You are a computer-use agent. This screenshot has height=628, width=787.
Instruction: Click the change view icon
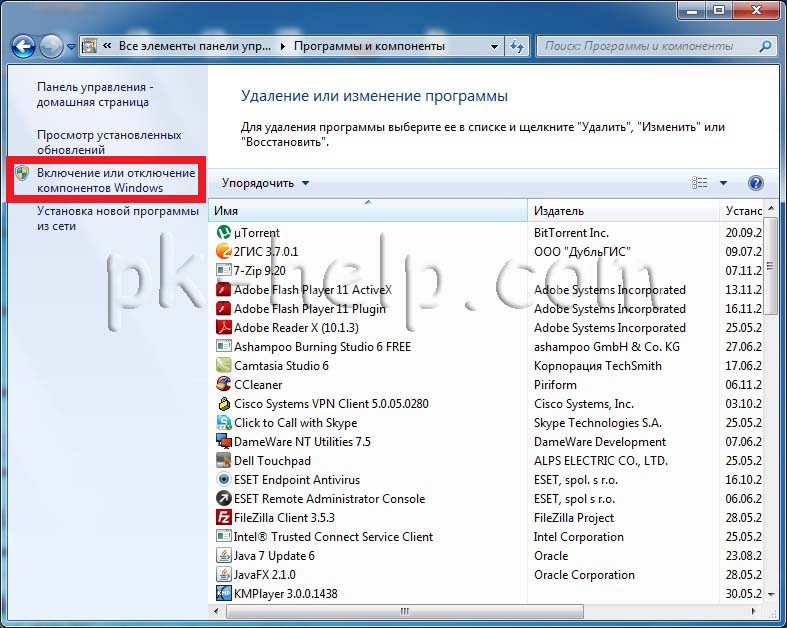(699, 183)
